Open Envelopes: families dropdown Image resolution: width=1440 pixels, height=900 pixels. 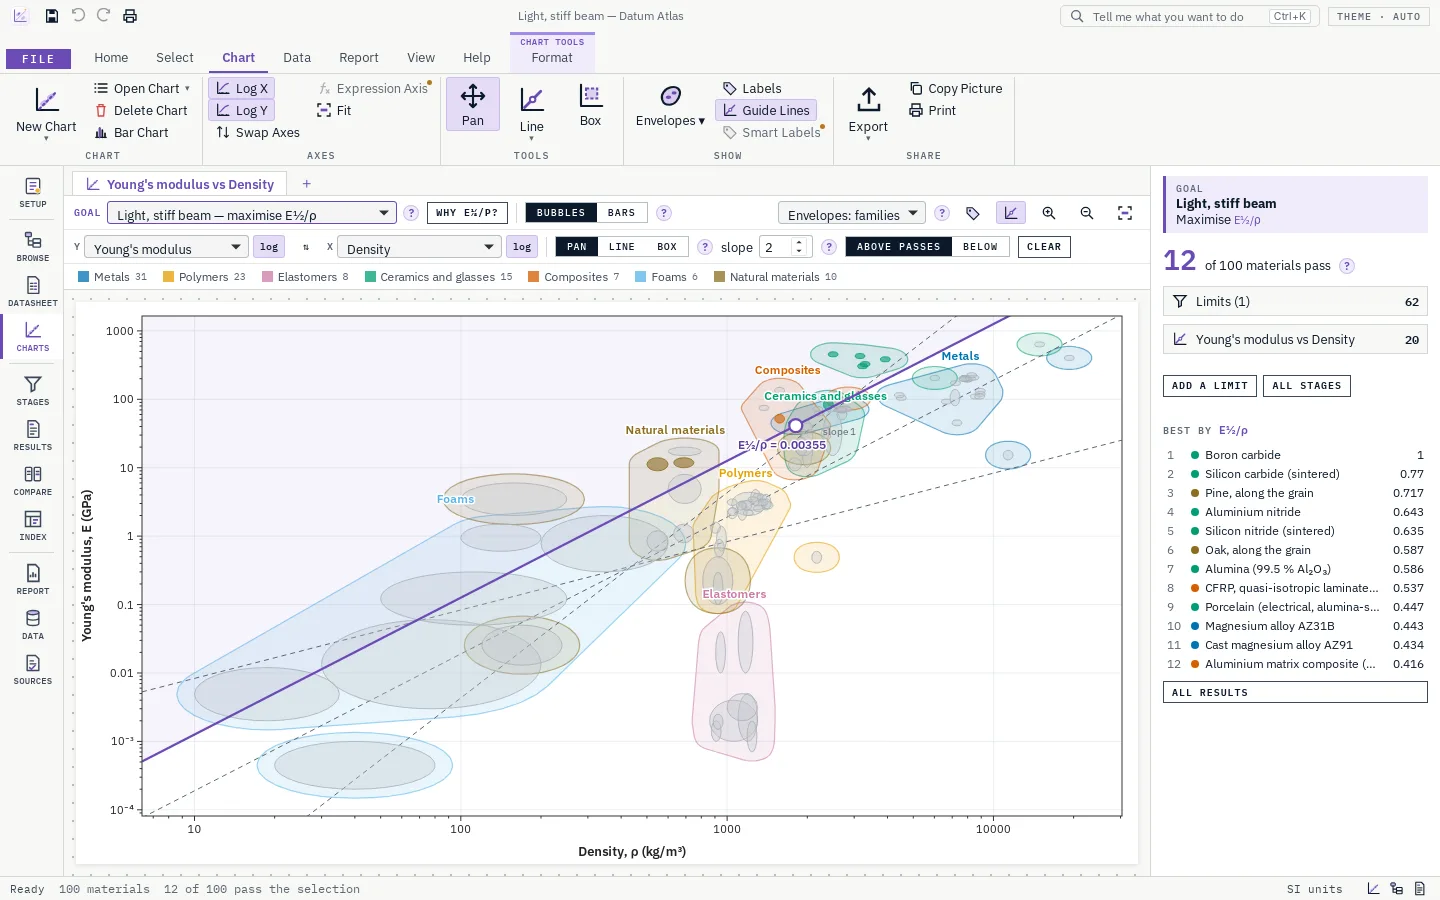pos(852,213)
